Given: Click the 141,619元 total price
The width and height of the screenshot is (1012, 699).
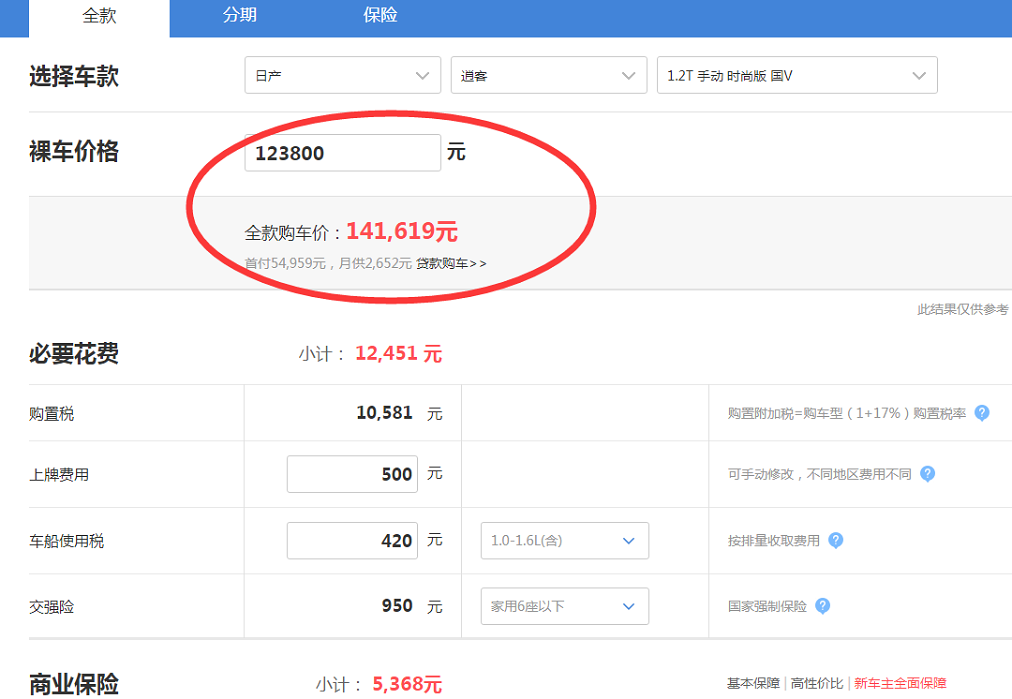Looking at the screenshot, I should [402, 231].
